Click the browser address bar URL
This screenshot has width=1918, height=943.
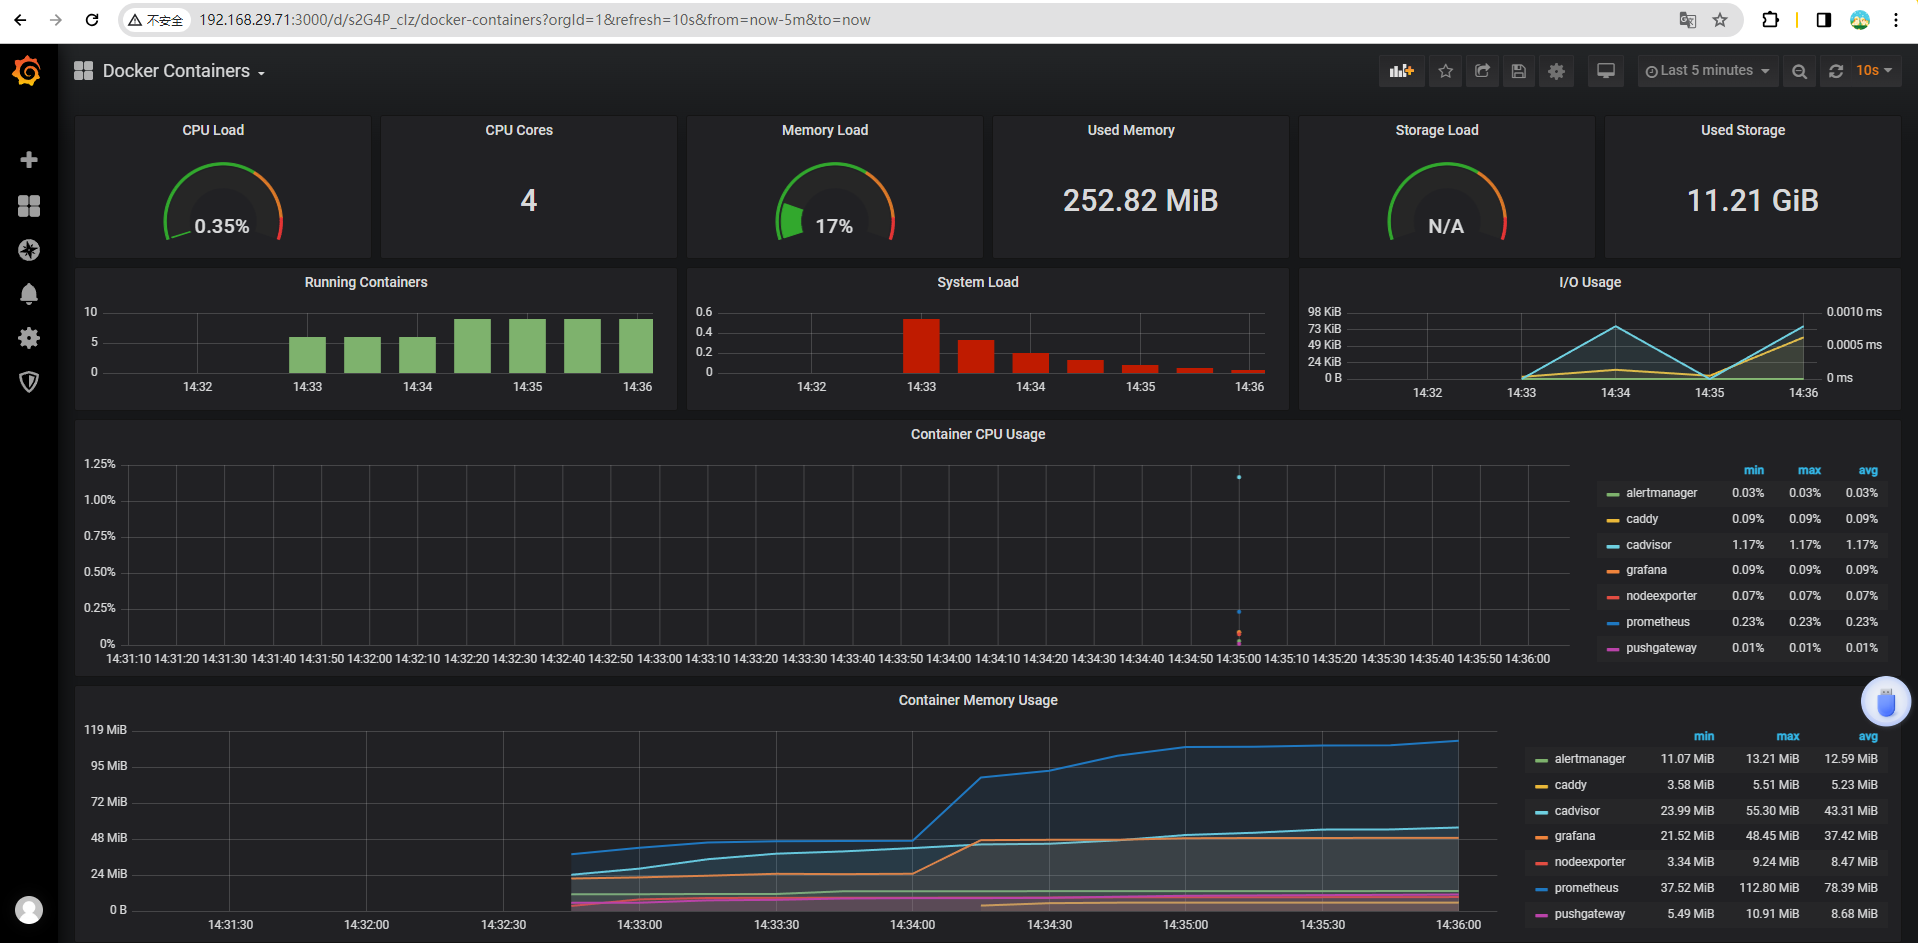534,20
